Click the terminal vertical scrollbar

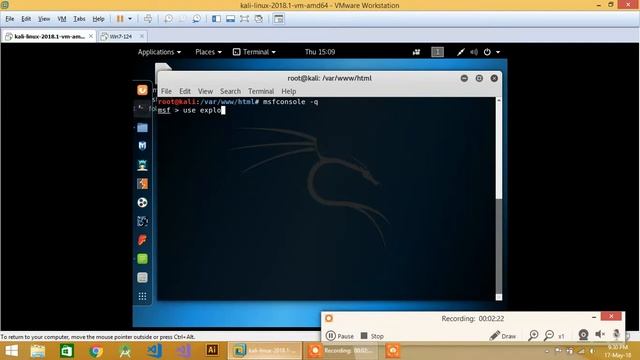[x=499, y=199]
